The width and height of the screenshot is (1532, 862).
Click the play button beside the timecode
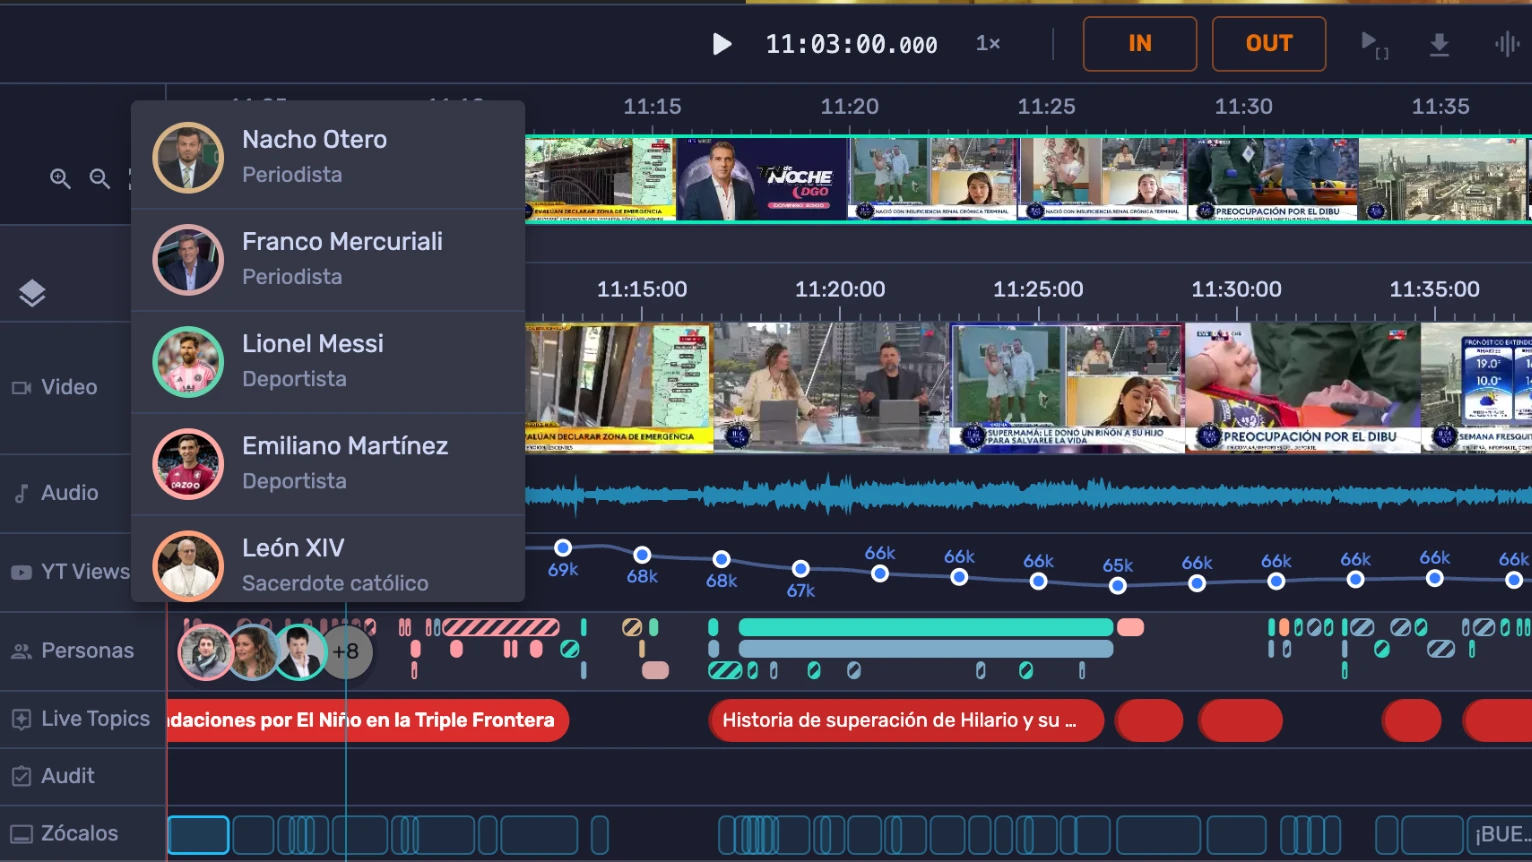[721, 44]
